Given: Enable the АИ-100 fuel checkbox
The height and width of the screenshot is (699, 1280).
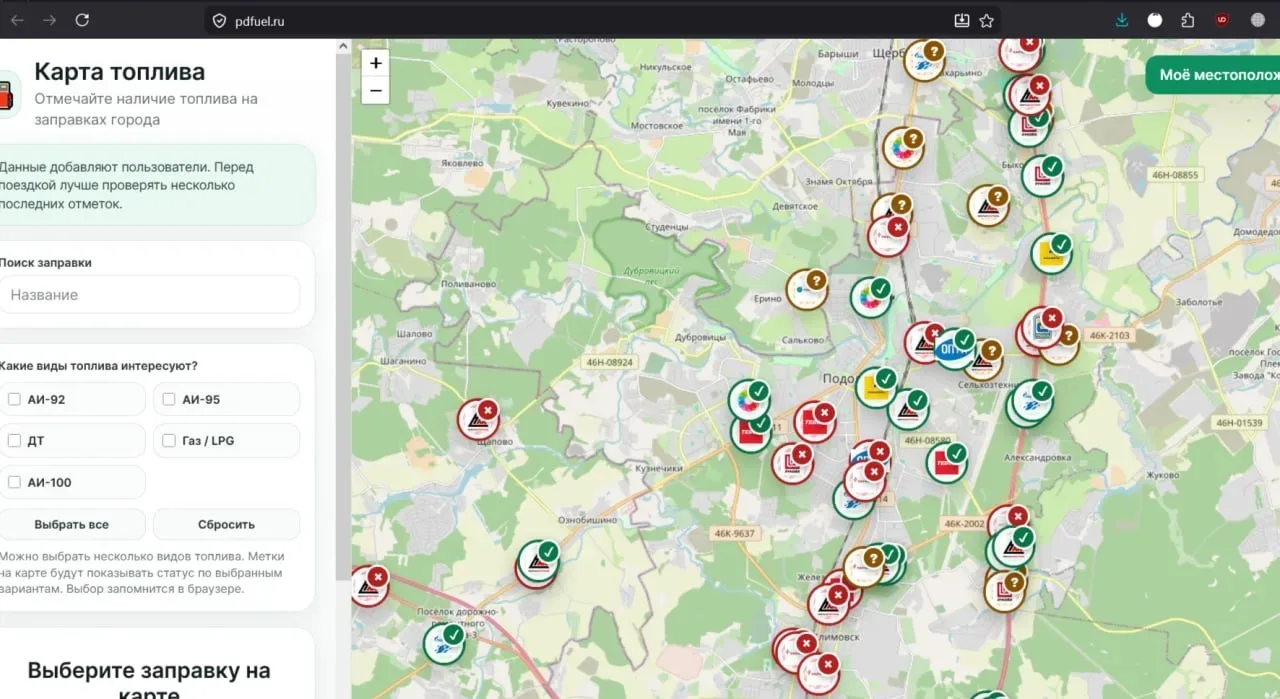Looking at the screenshot, I should (x=15, y=482).
